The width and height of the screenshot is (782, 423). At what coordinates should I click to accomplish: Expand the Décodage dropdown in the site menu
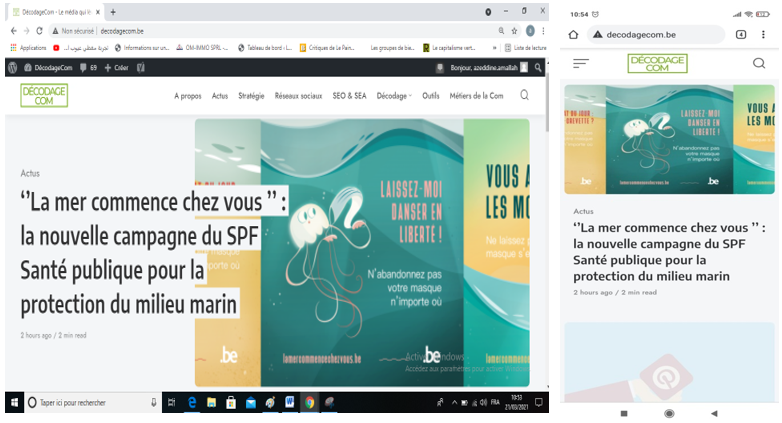point(394,96)
